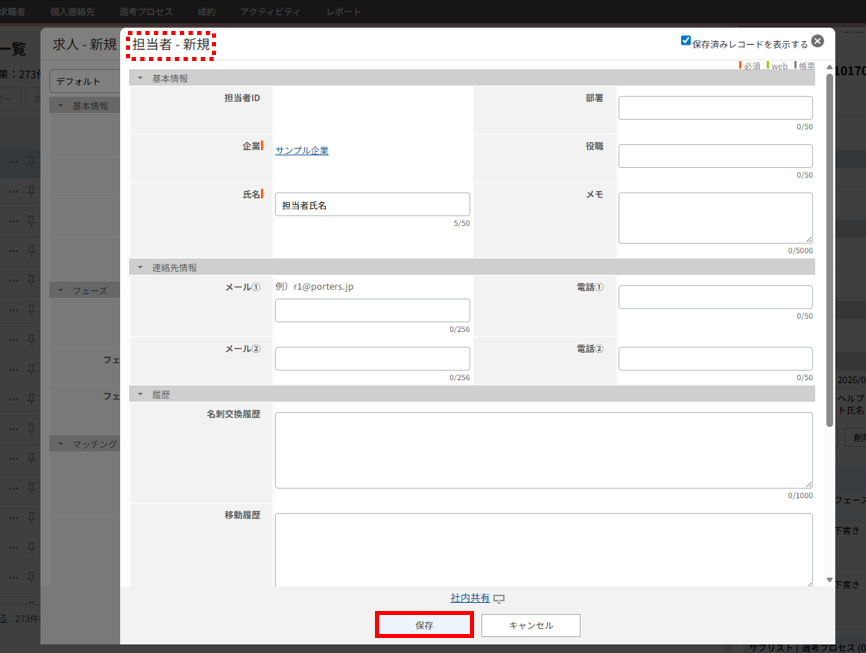The width and height of the screenshot is (866, 653).
Task: Collapse the 基本情報 section
Action: click(x=141, y=78)
